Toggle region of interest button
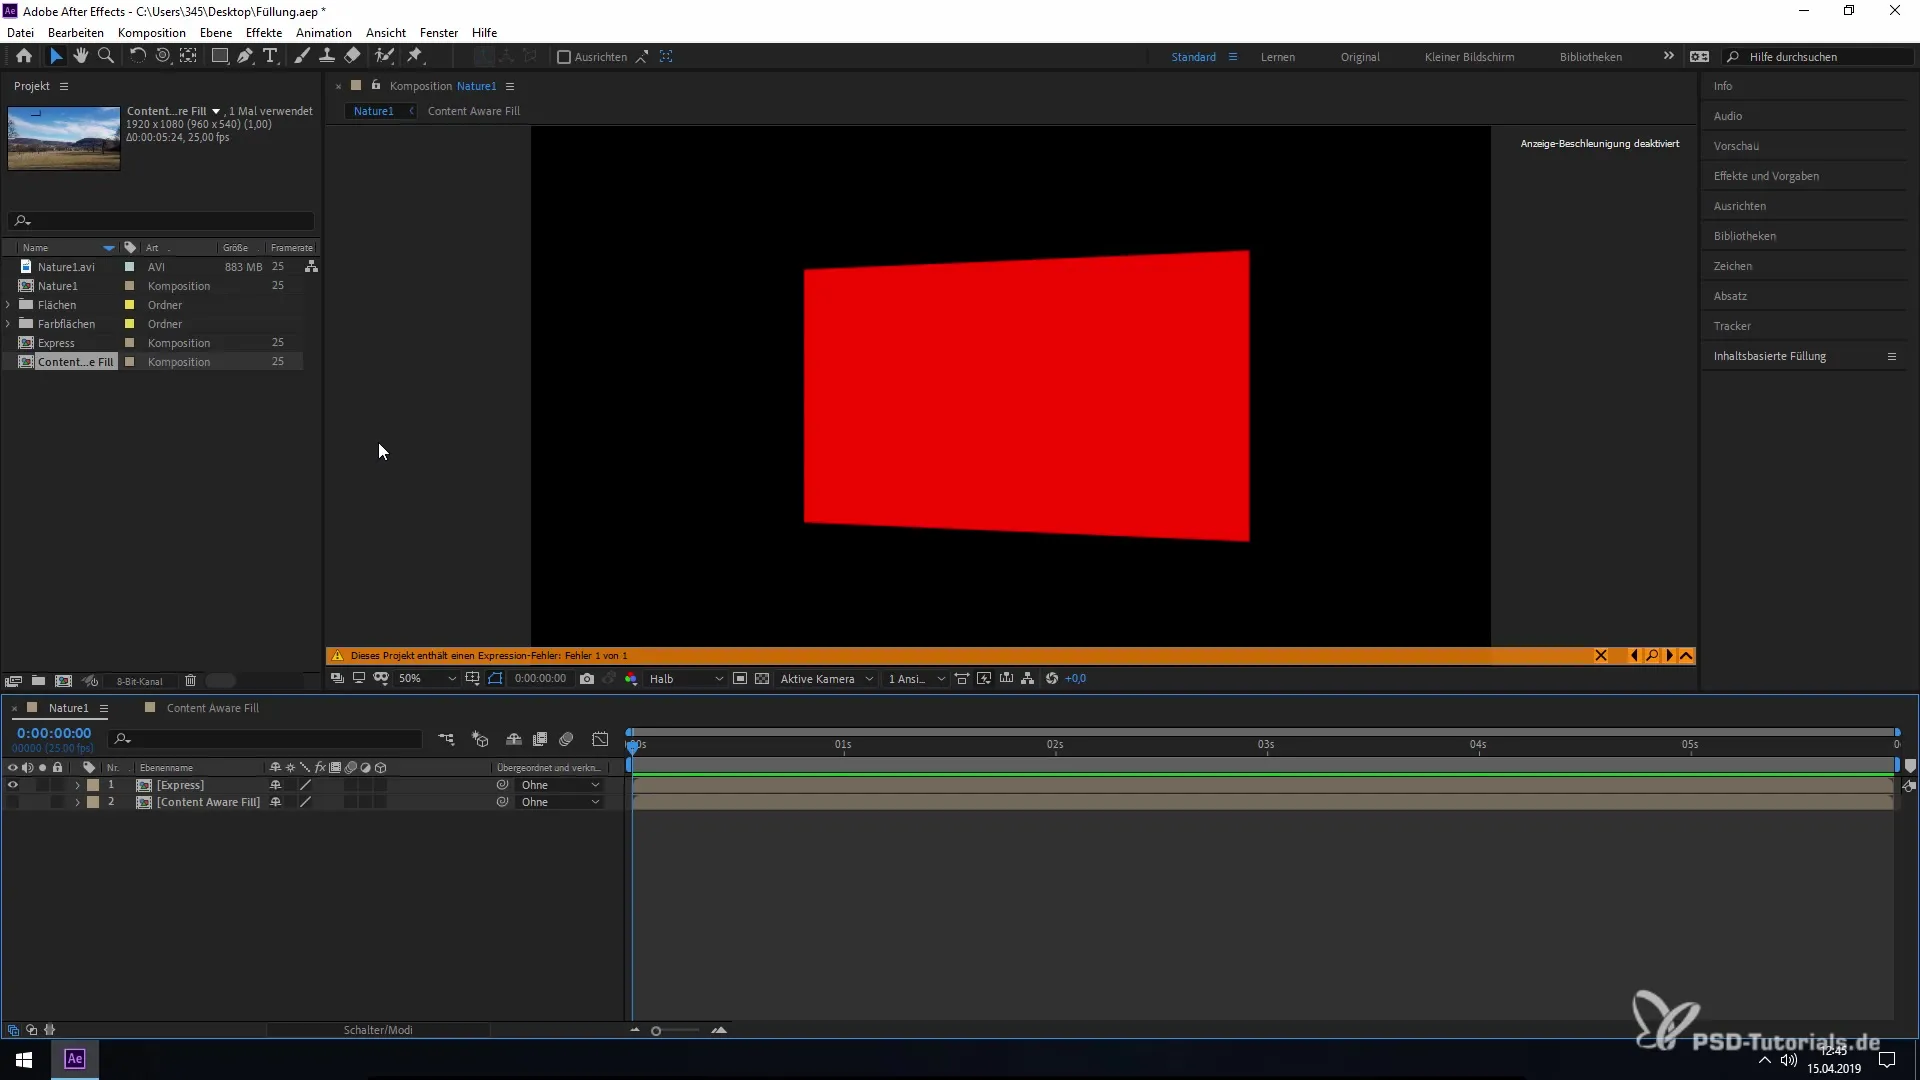 (x=740, y=679)
